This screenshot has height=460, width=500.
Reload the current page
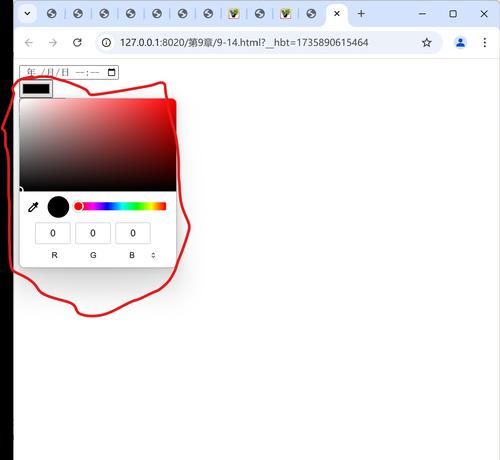click(x=77, y=43)
